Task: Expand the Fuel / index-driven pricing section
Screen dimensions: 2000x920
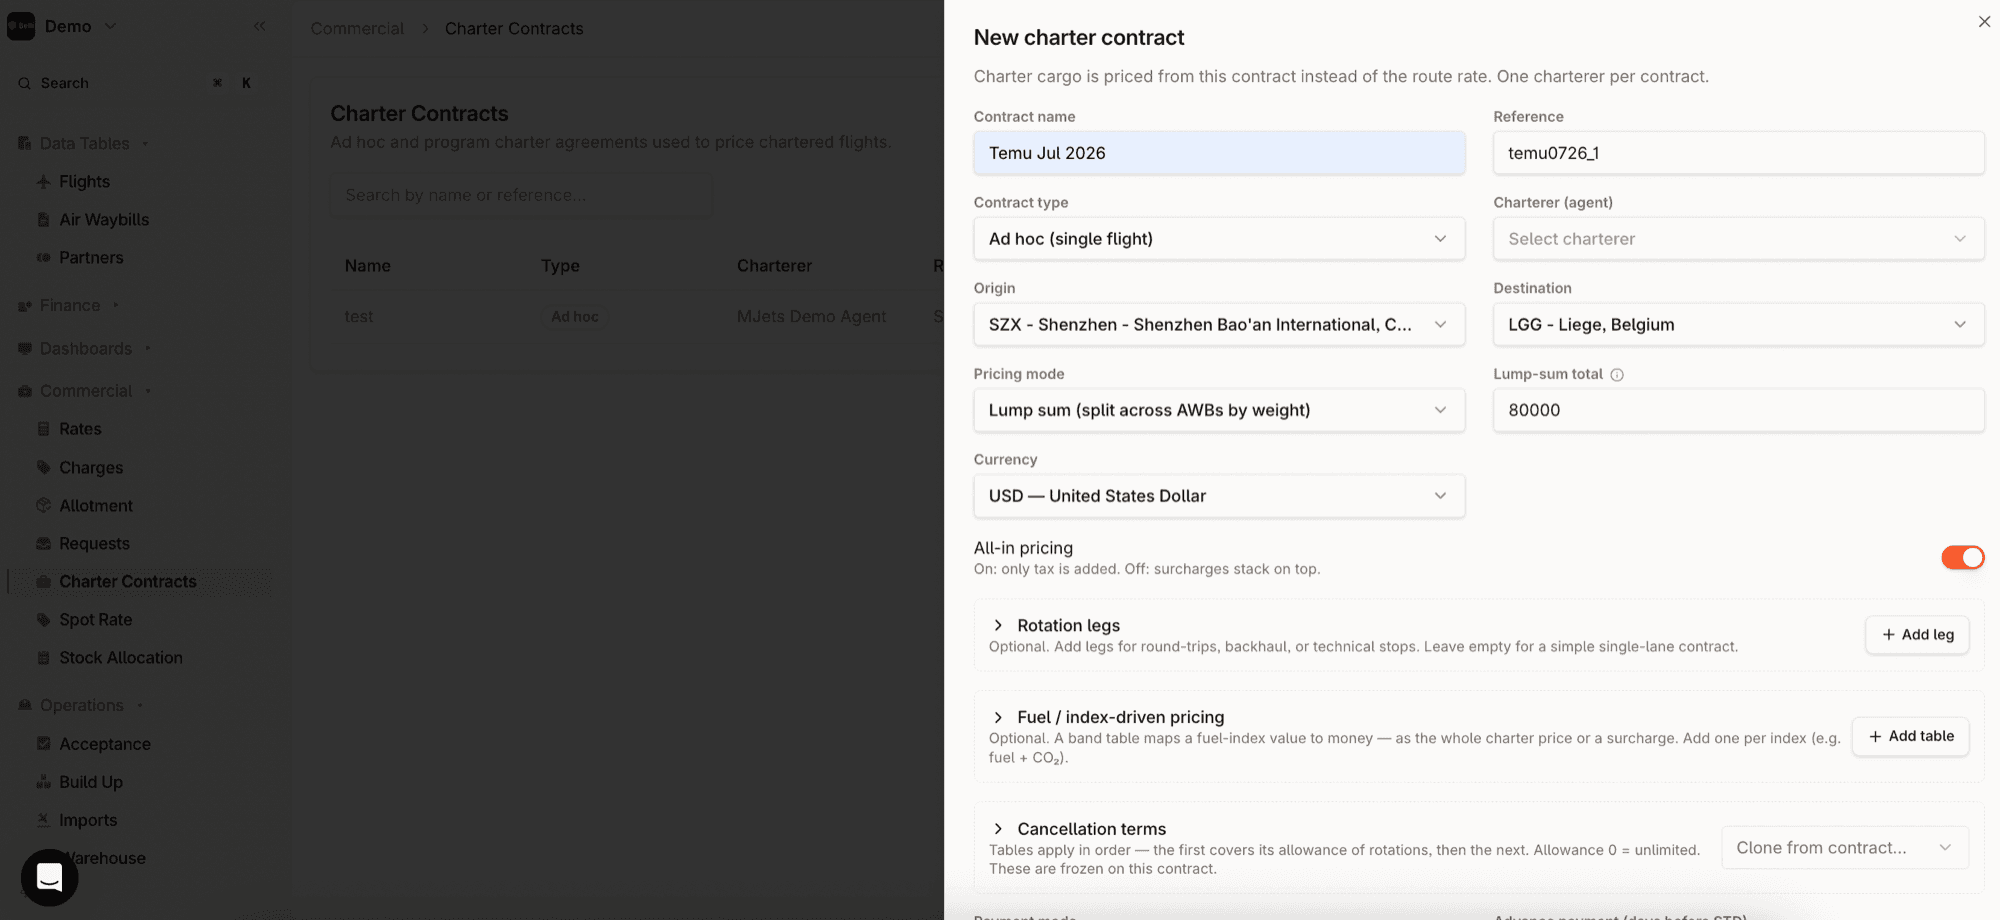Action: (x=998, y=717)
